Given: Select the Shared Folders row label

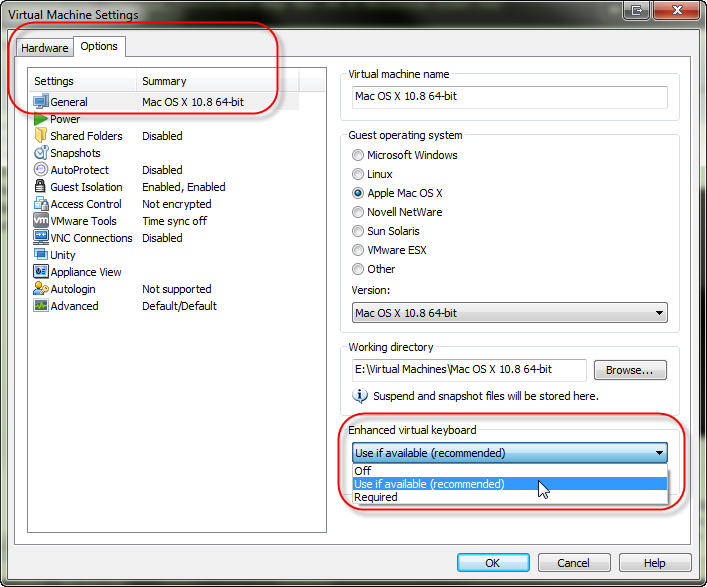Looking at the screenshot, I should pos(87,136).
